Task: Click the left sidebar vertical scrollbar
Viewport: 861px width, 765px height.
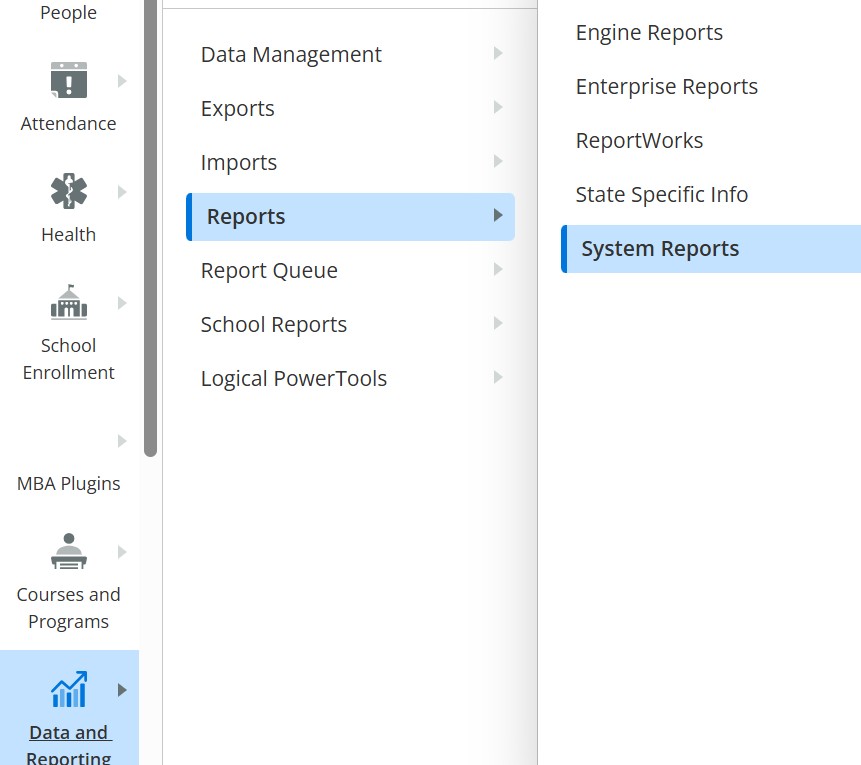Action: [x=150, y=230]
